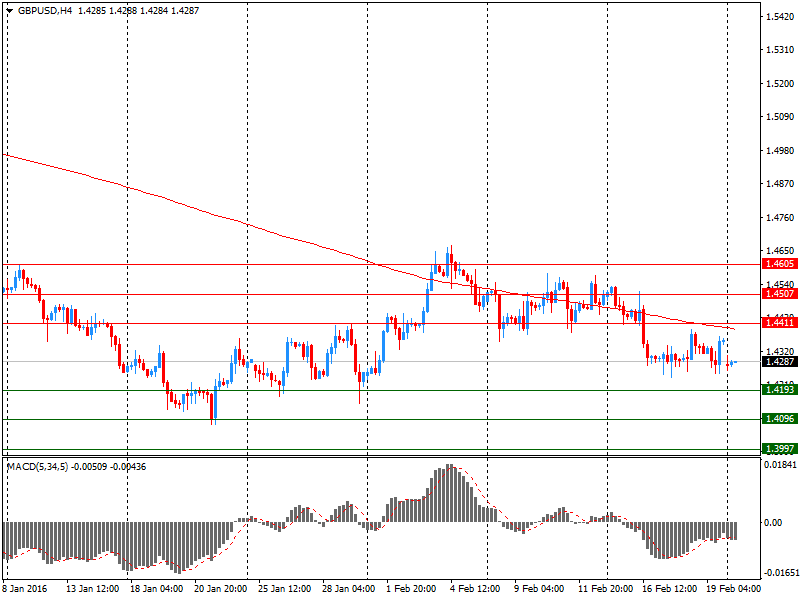800x600 pixels.
Task: Select the GBPUSD,H4 chart title text
Action: tap(45, 11)
